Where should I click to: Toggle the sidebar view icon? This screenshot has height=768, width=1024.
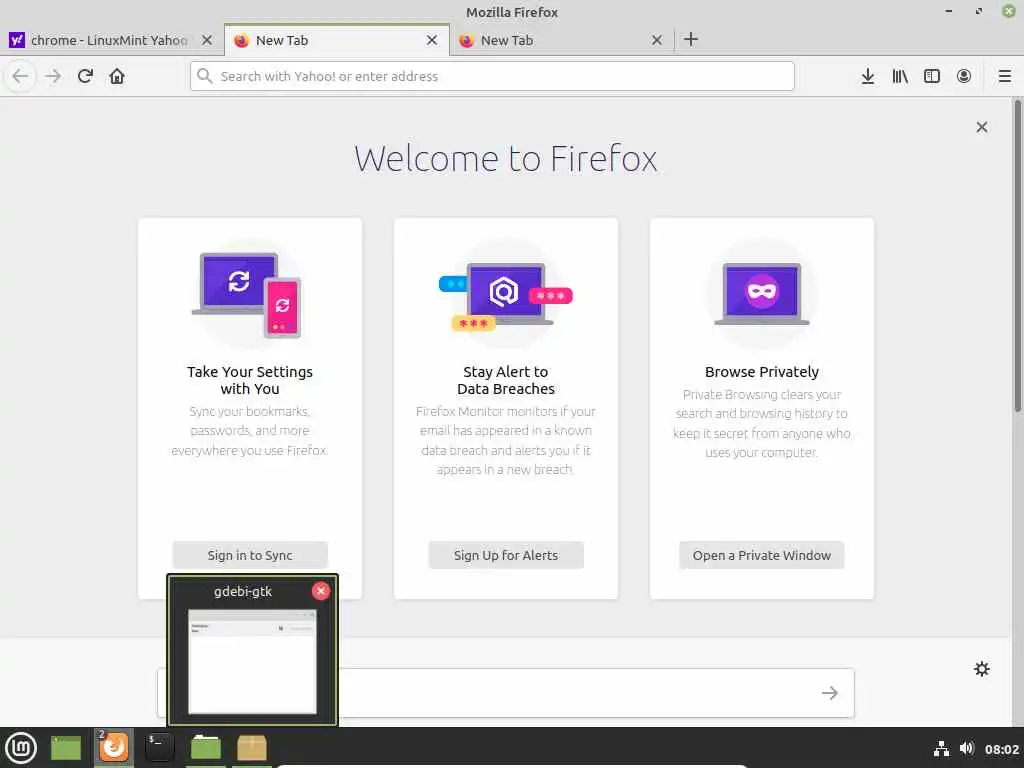tap(932, 76)
